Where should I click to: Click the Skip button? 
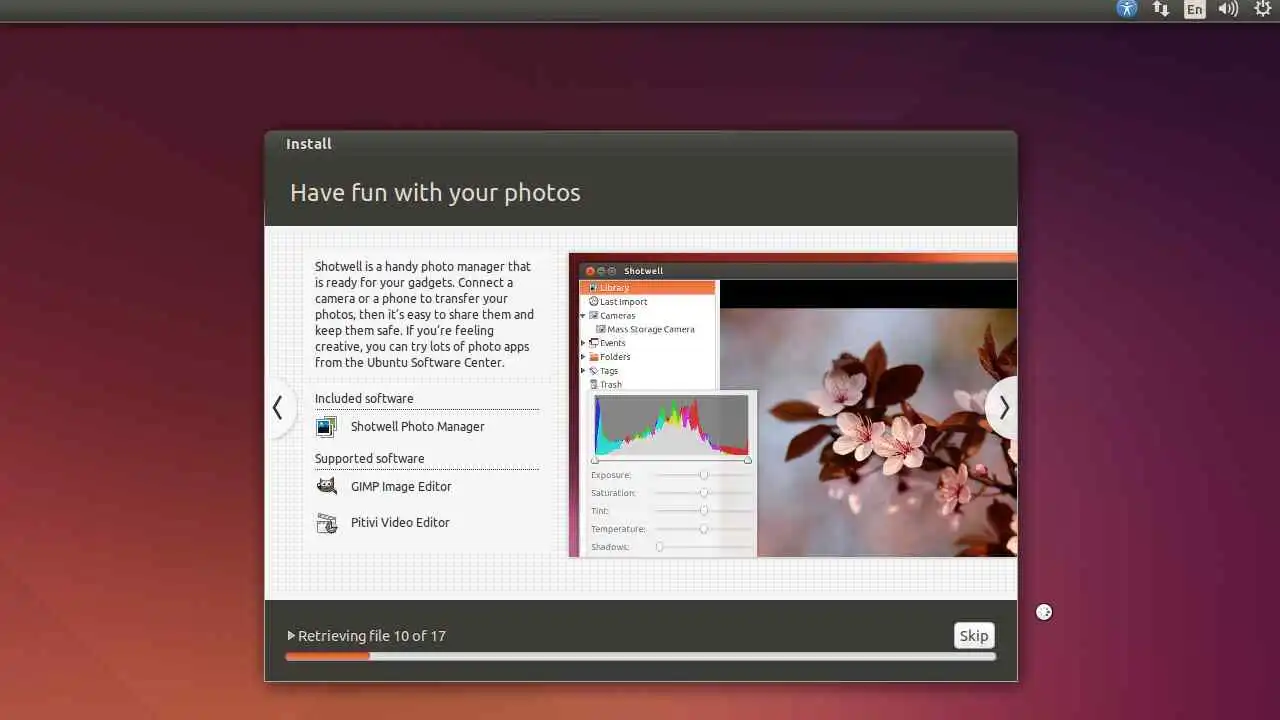click(974, 636)
